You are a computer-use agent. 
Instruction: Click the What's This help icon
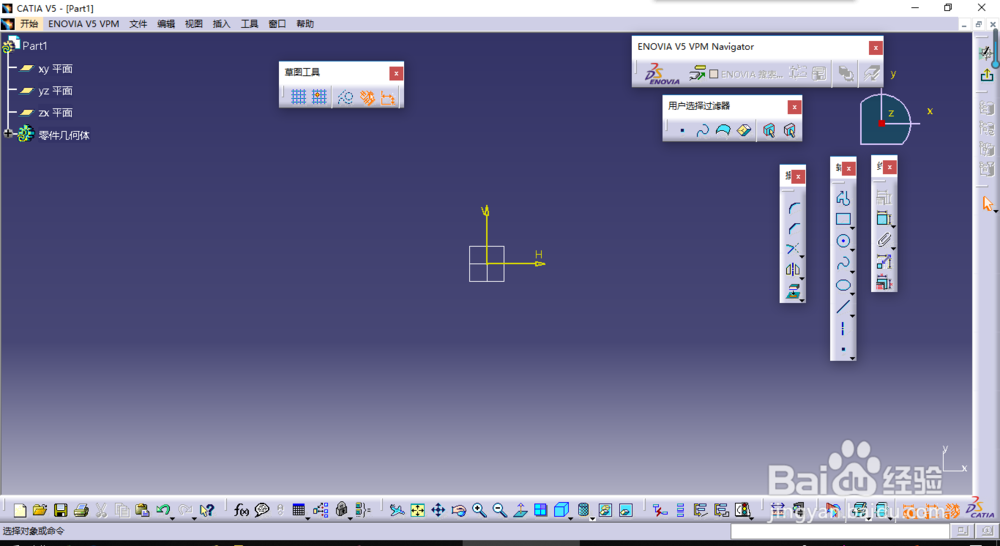pos(207,510)
